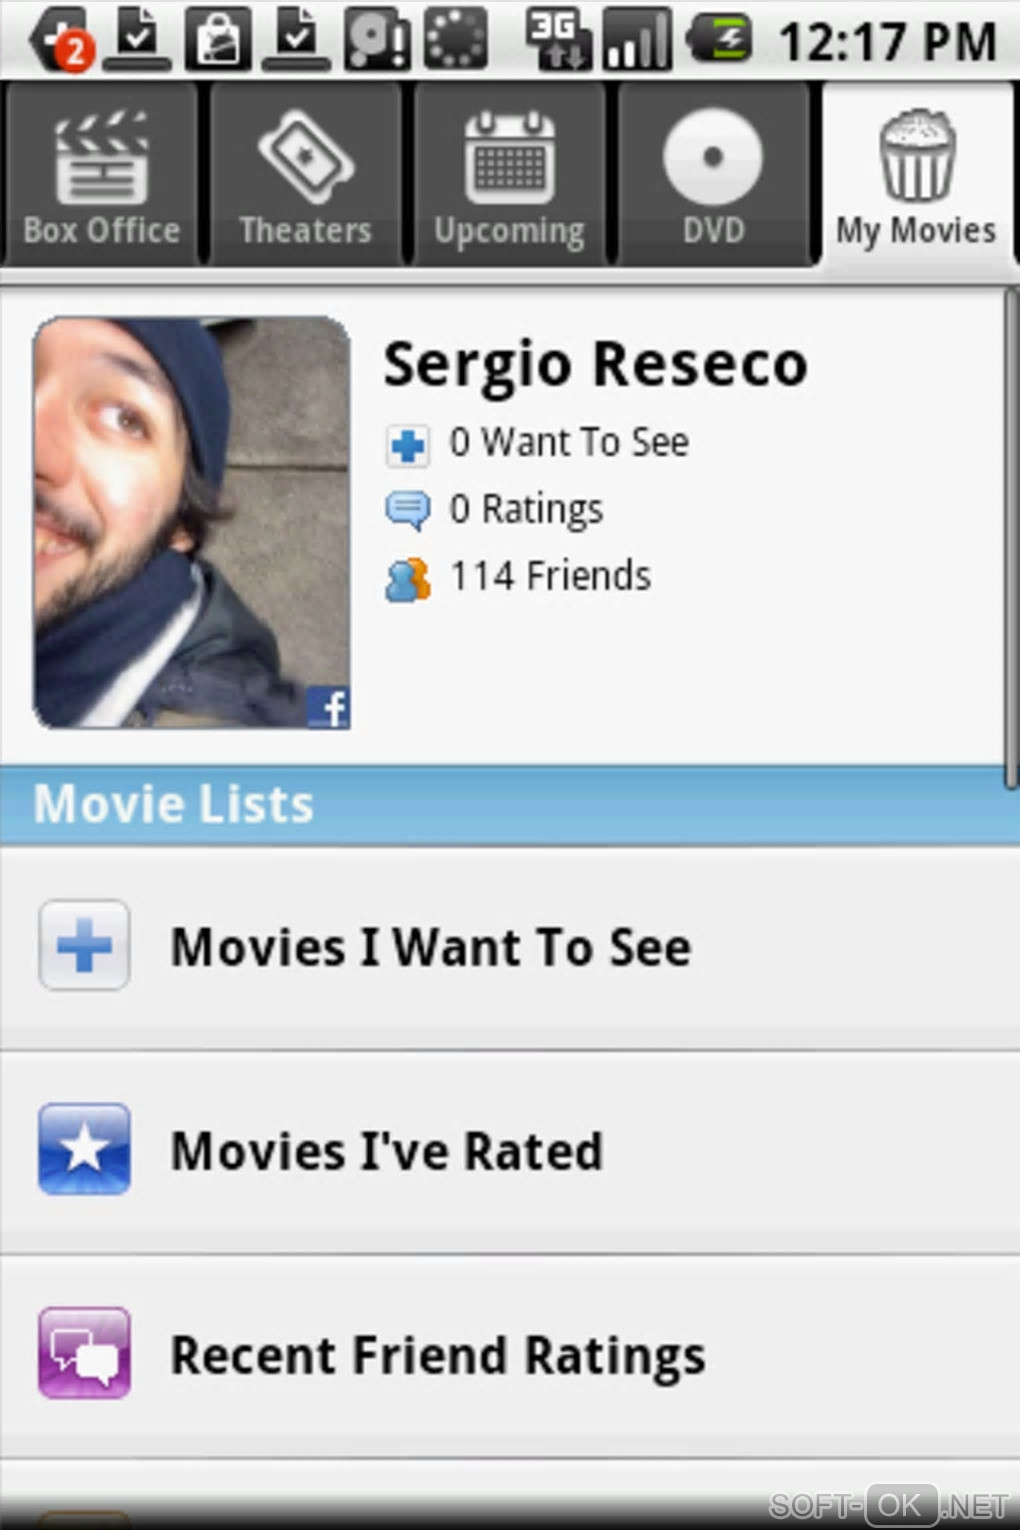Open the 114 Friends link
This screenshot has height=1530, width=1020.
(x=550, y=577)
